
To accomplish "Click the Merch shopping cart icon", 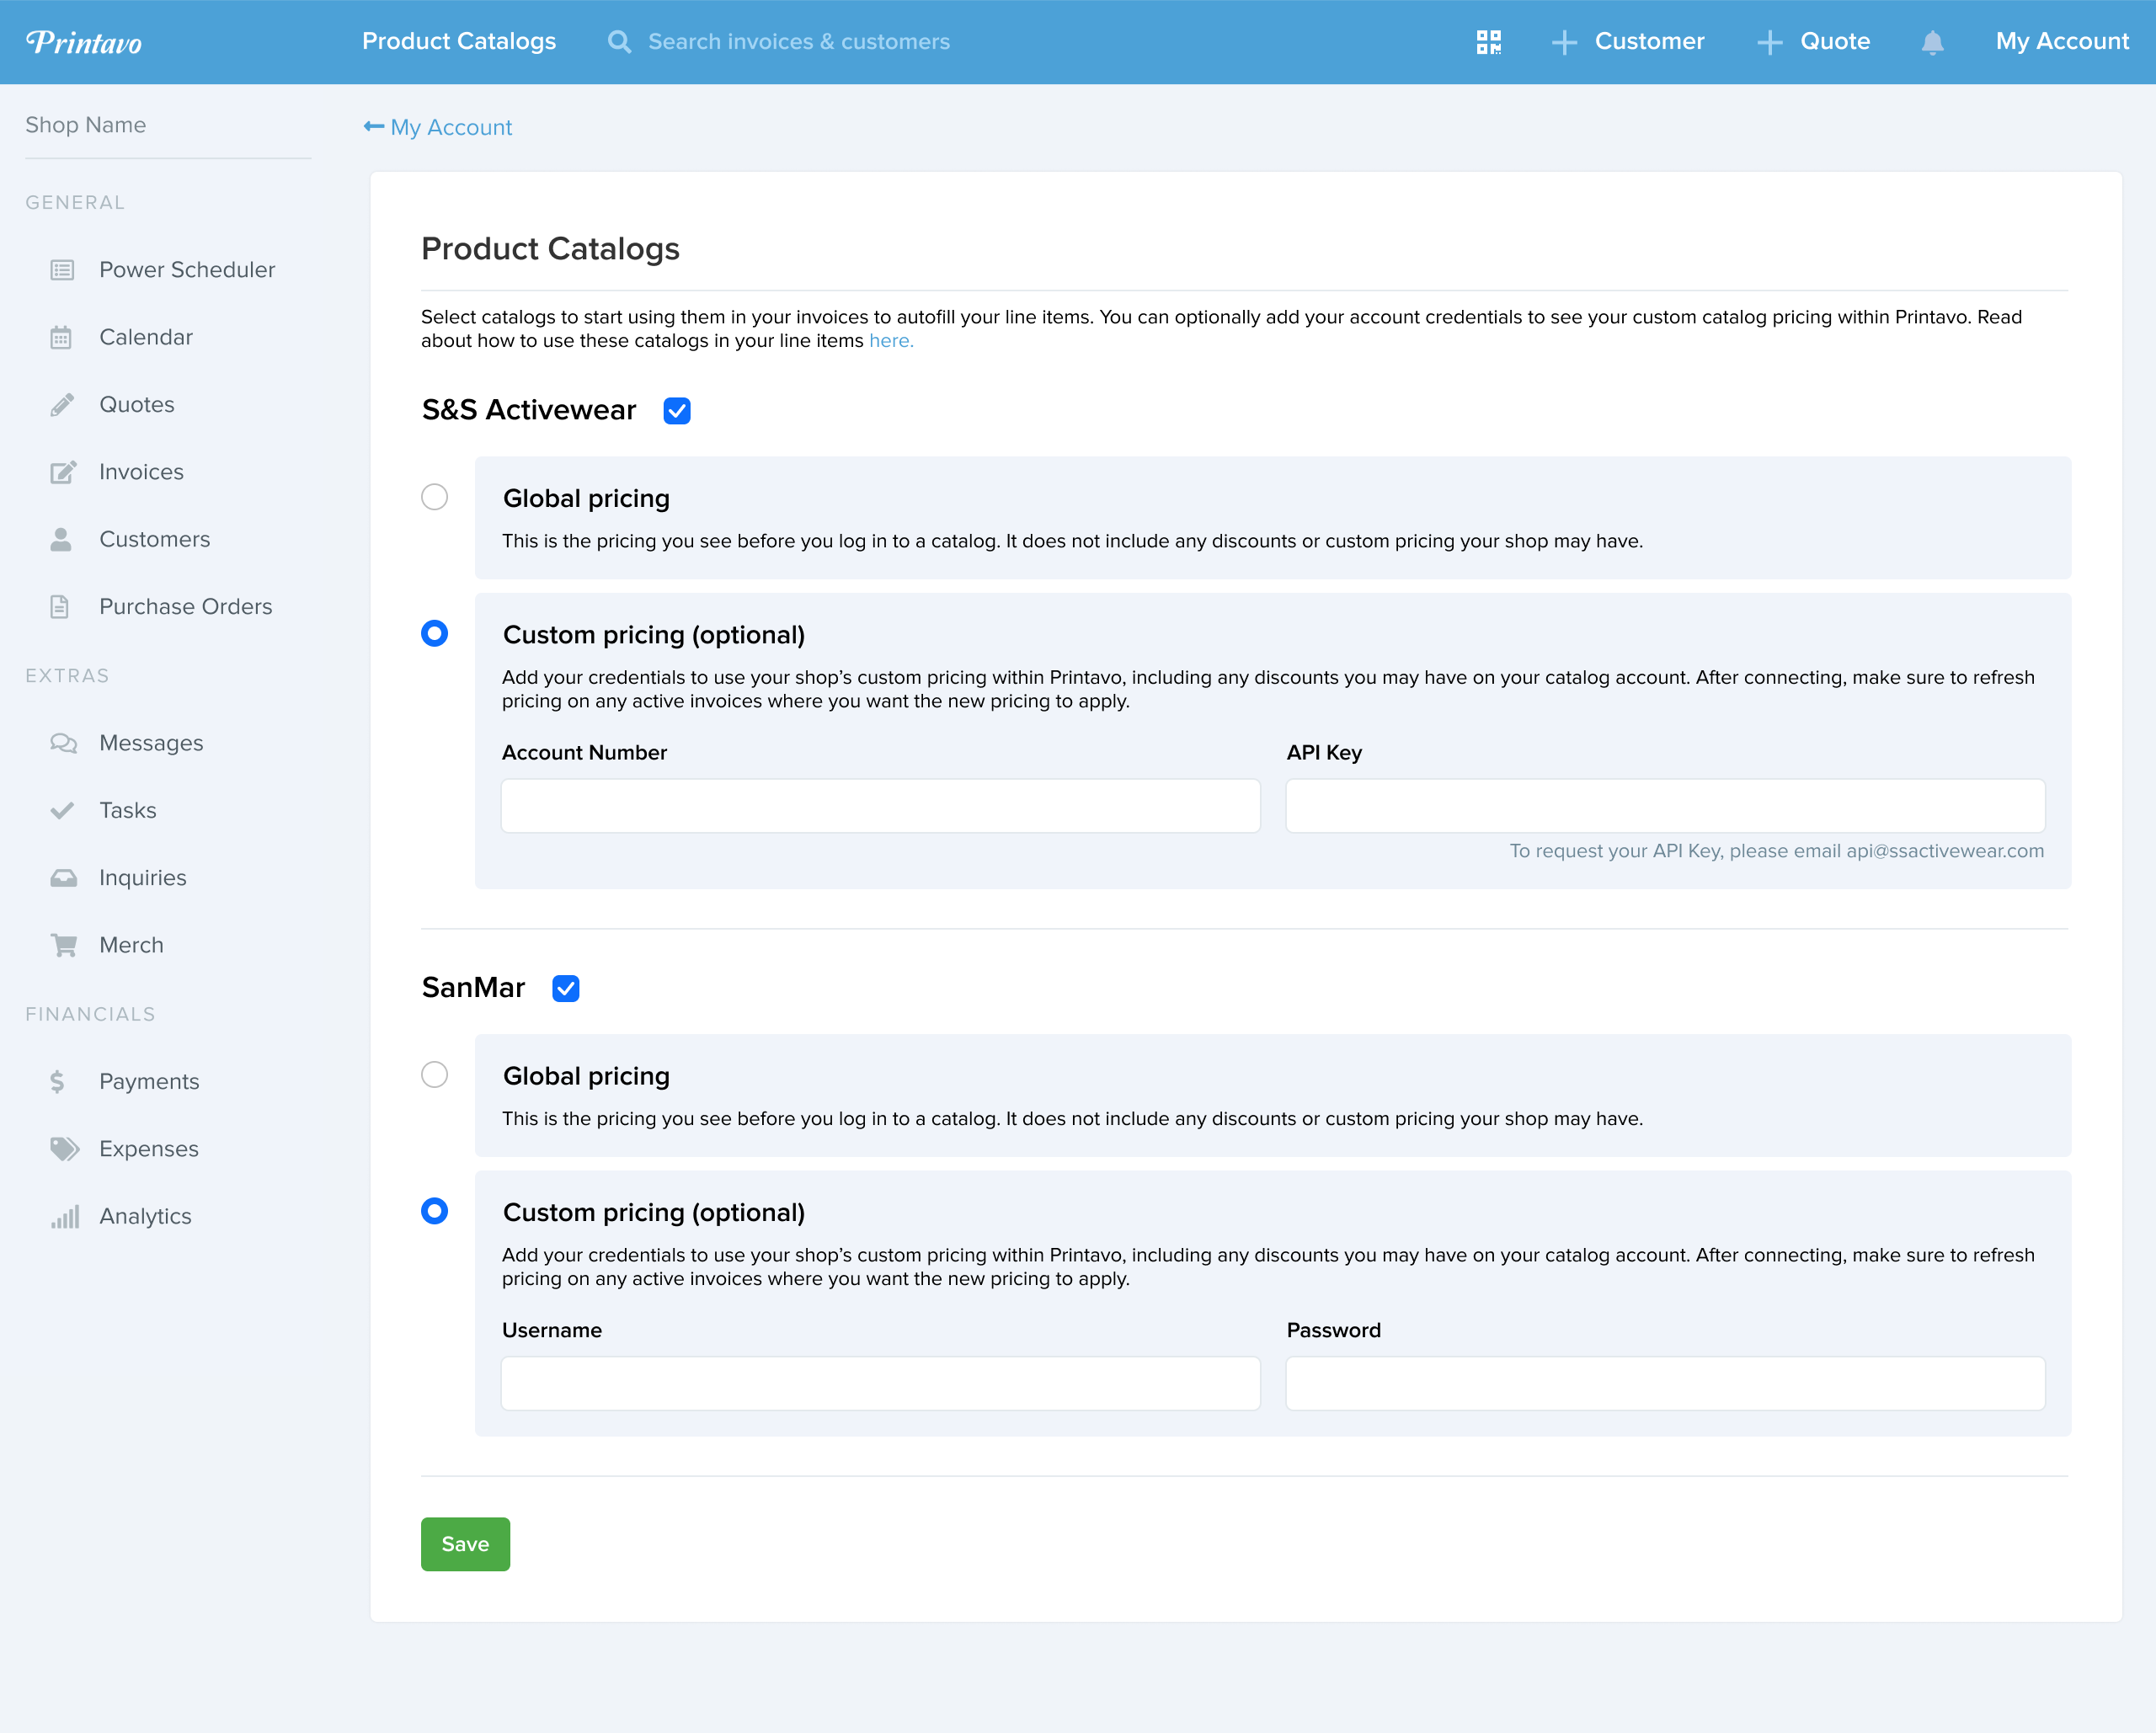I will pos(64,945).
